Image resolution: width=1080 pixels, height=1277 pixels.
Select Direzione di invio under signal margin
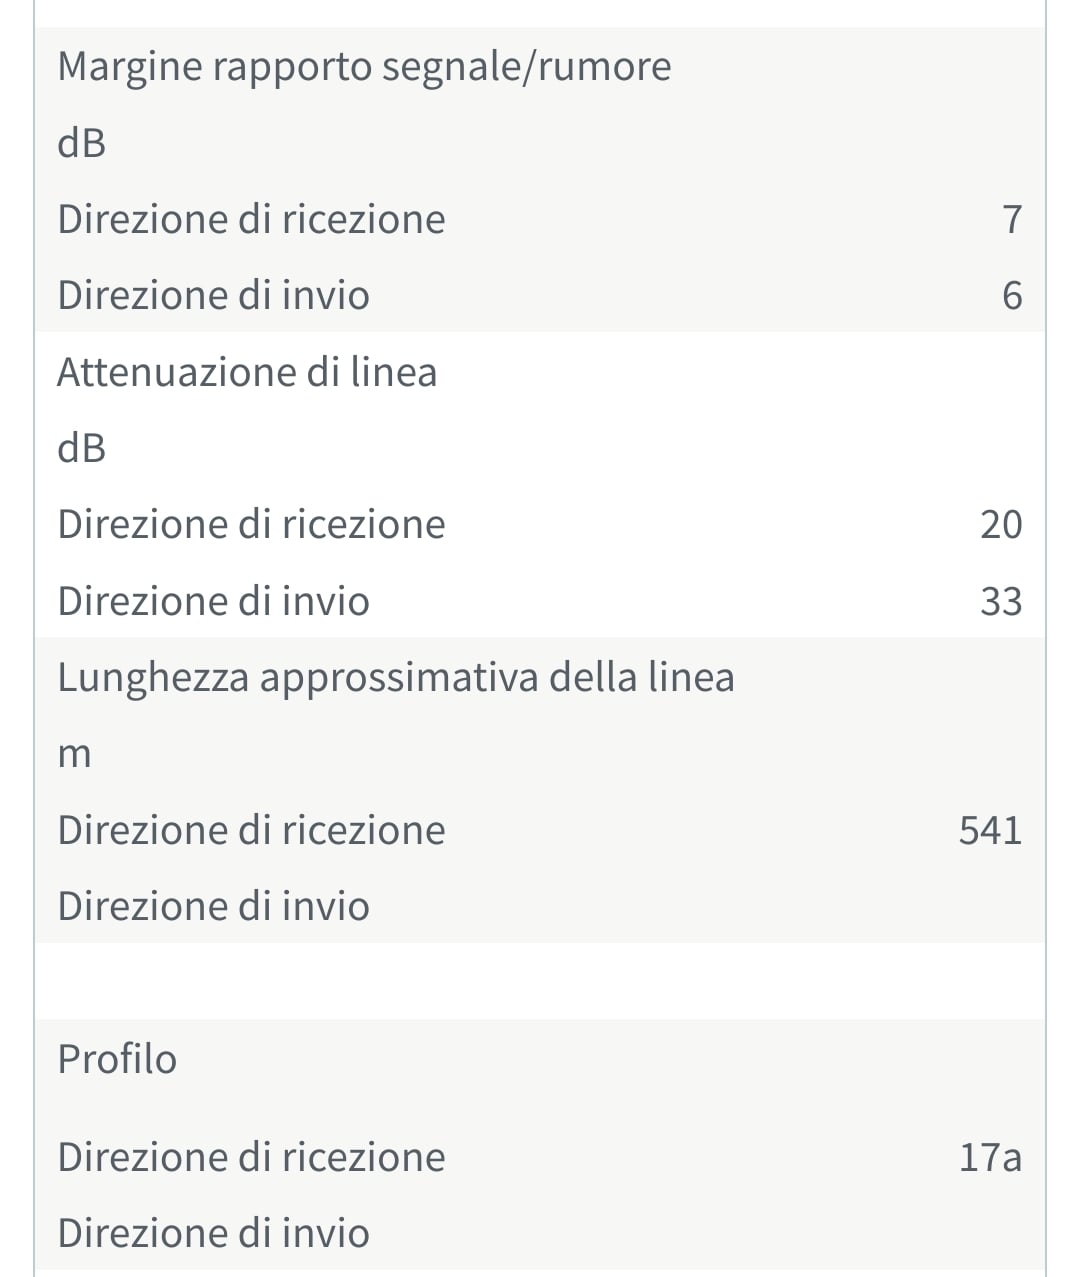pos(213,296)
